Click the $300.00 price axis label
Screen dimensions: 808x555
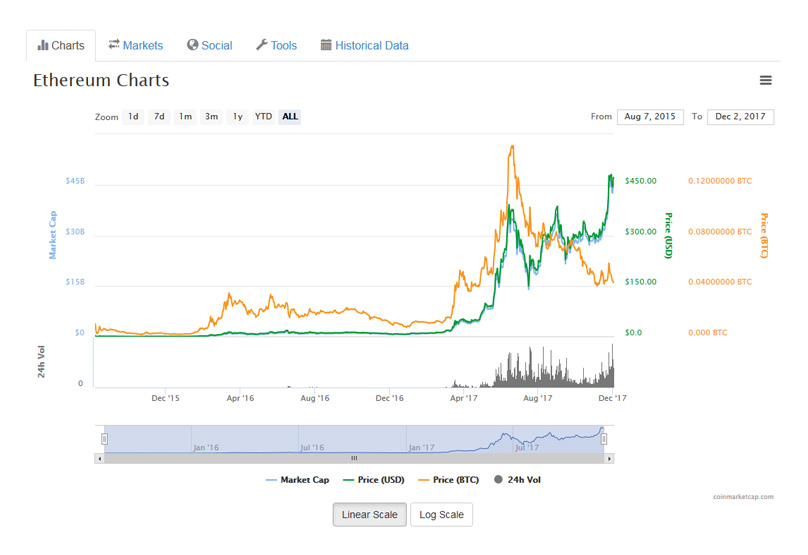point(641,231)
